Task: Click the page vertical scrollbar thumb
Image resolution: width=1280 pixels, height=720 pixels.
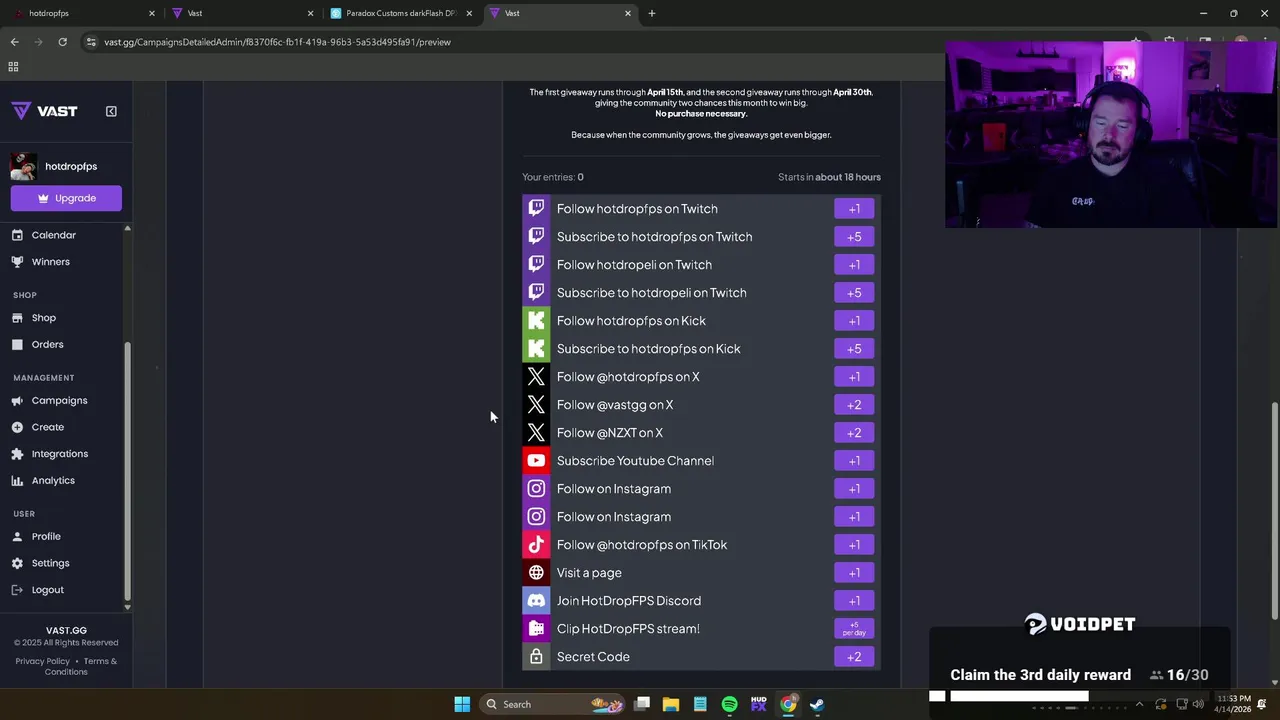Action: pos(1274,510)
